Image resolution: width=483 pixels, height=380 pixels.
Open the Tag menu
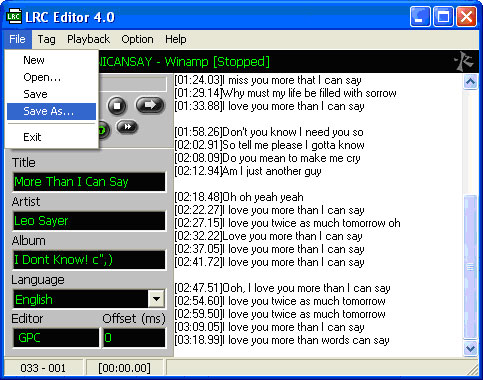pos(46,39)
